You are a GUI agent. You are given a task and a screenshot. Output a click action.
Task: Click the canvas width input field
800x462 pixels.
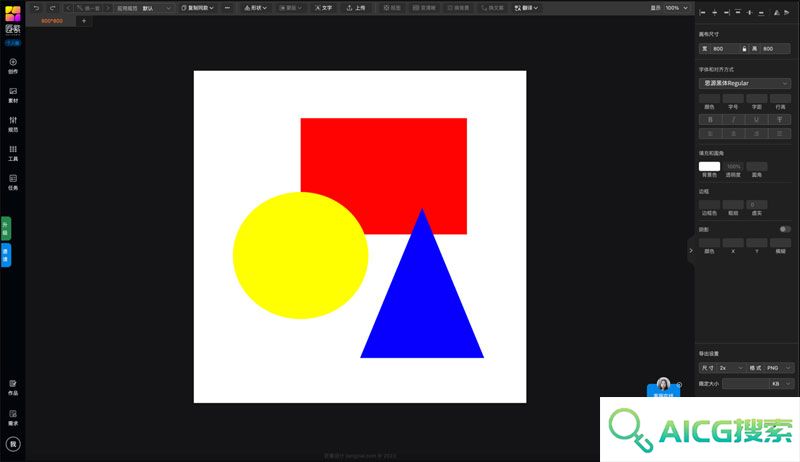click(x=724, y=48)
